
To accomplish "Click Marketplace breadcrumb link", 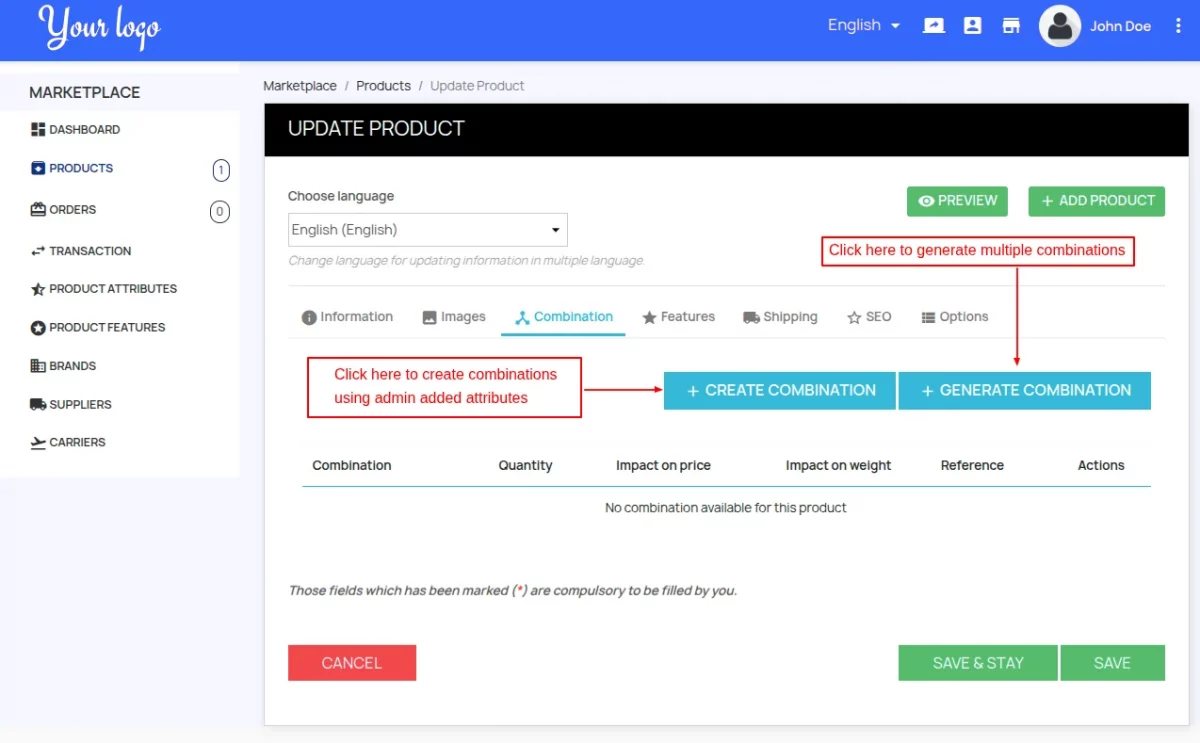I will [300, 86].
